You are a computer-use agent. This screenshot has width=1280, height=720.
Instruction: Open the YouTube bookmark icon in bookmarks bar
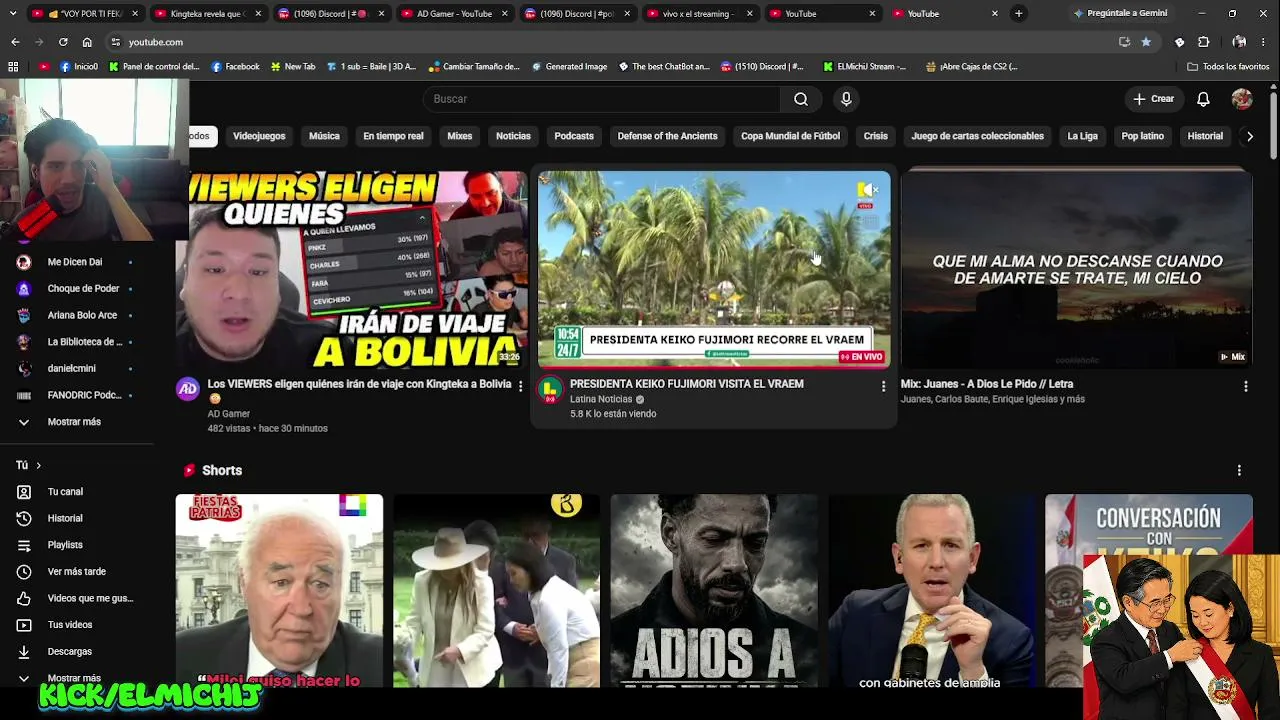pyautogui.click(x=44, y=67)
